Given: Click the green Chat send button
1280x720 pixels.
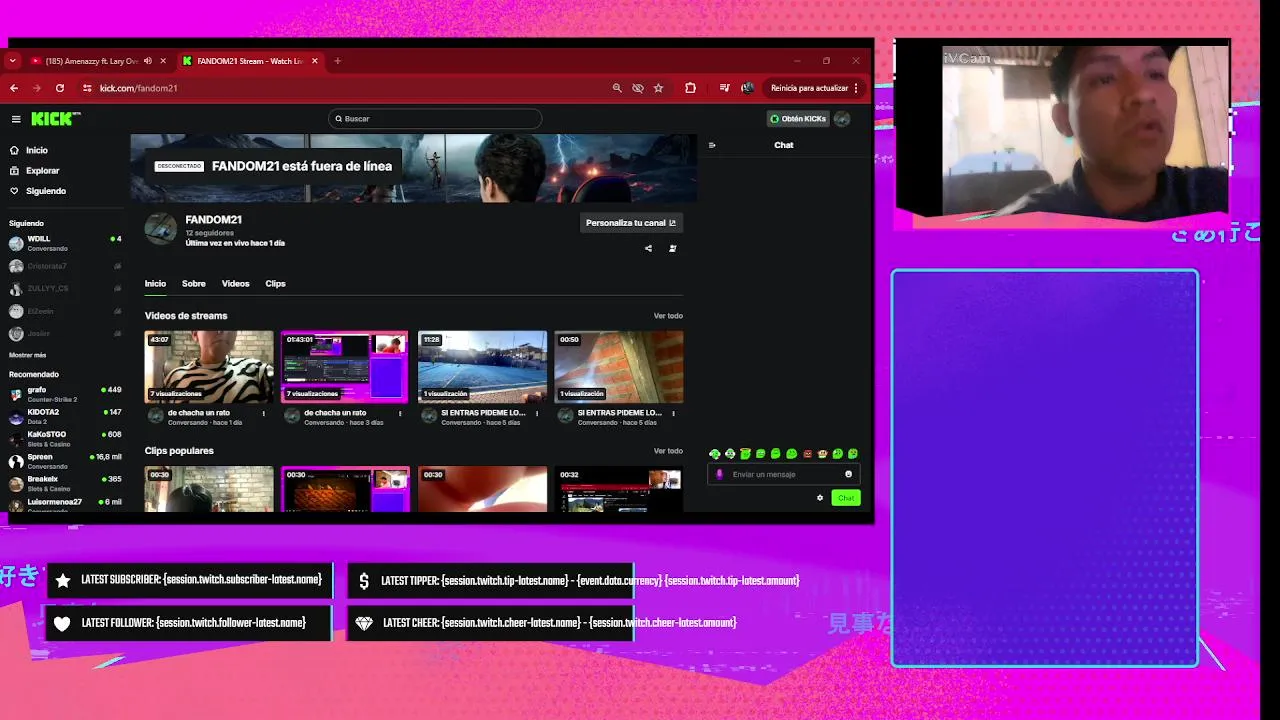Looking at the screenshot, I should pos(846,498).
